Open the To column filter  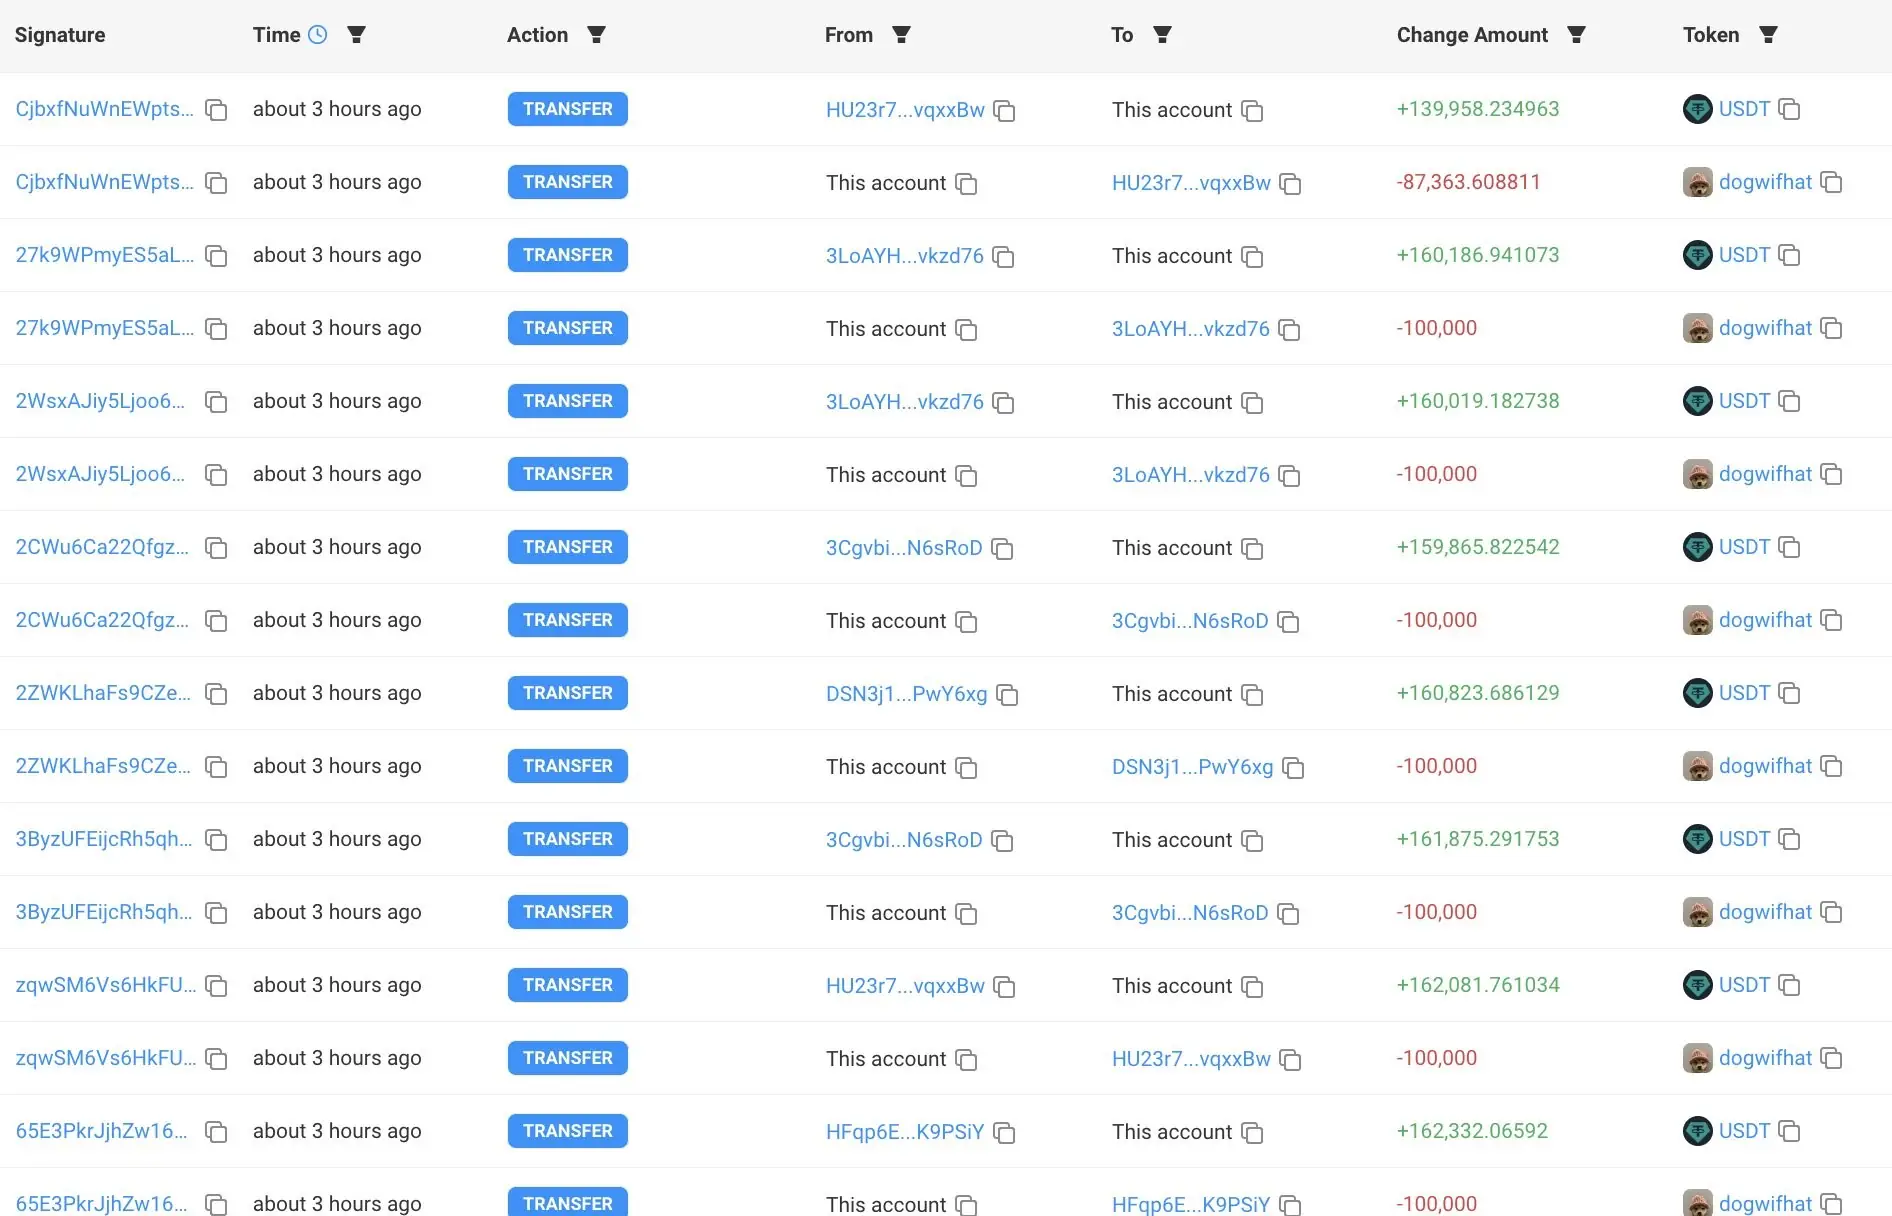[x=1162, y=35]
